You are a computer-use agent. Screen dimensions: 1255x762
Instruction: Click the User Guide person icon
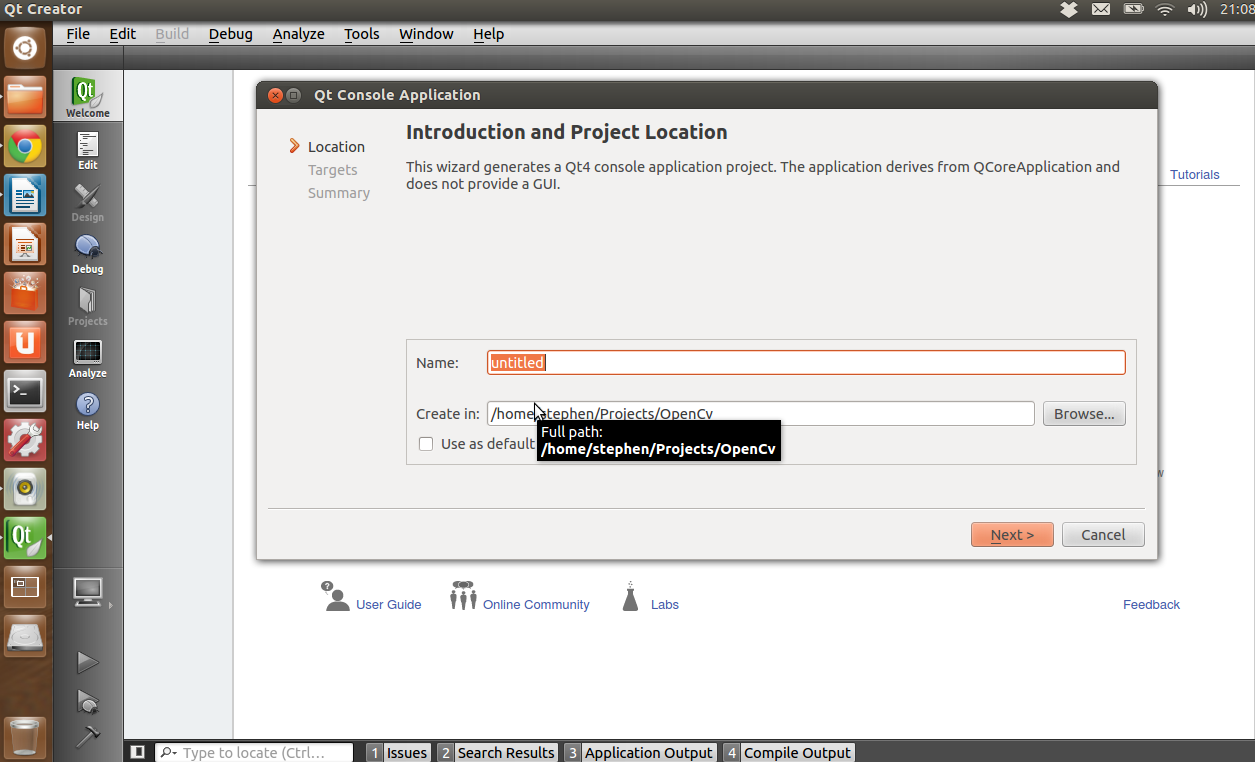pyautogui.click(x=334, y=596)
